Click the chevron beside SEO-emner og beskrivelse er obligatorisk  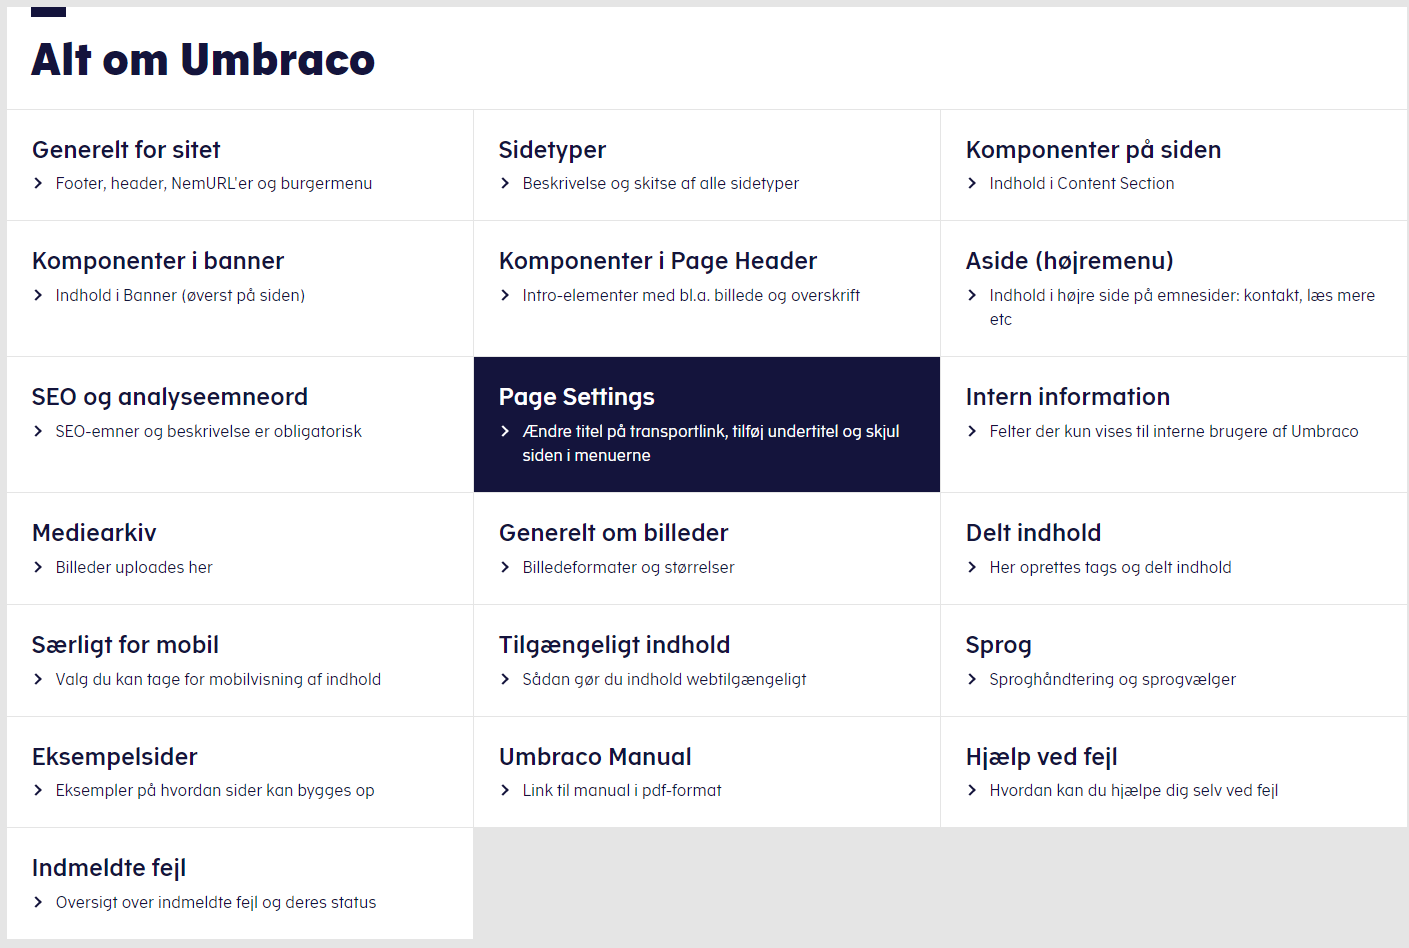click(38, 431)
